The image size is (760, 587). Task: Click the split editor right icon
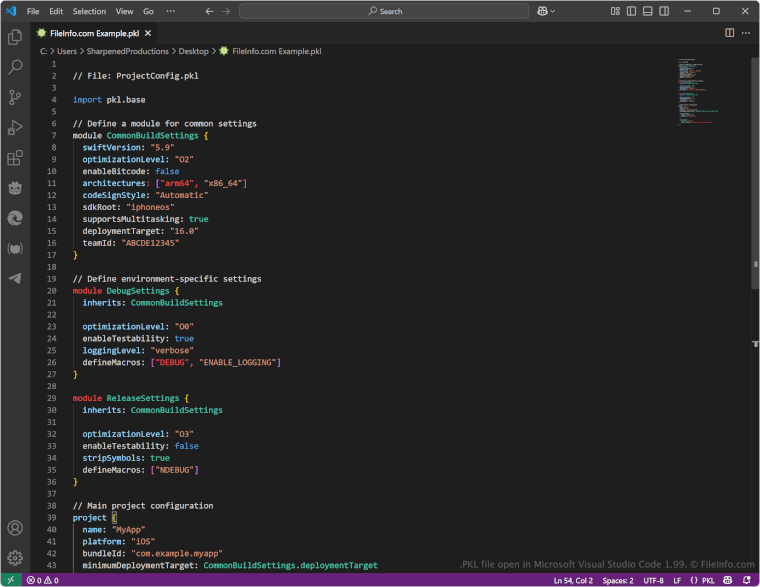point(730,32)
